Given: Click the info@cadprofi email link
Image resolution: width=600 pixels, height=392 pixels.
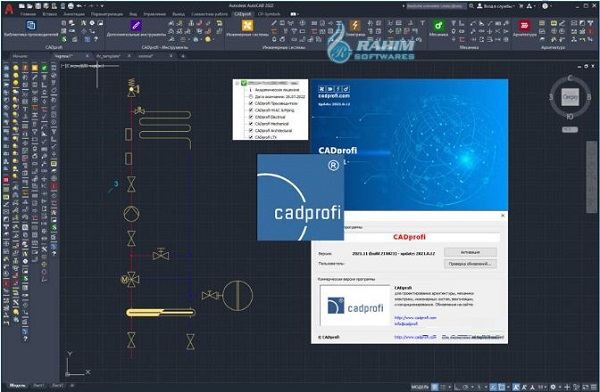Looking at the screenshot, I should click(x=406, y=324).
